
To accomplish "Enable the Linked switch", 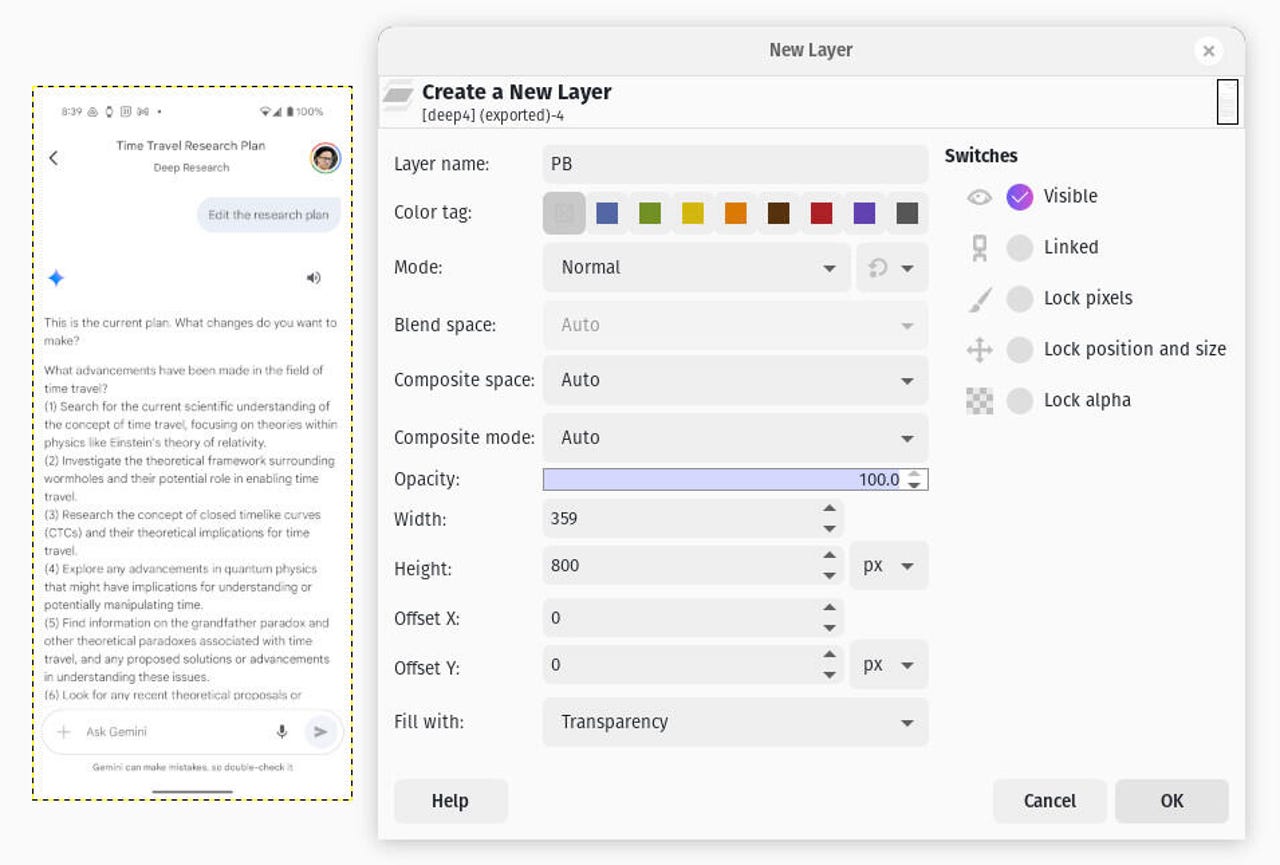I will (1019, 248).
